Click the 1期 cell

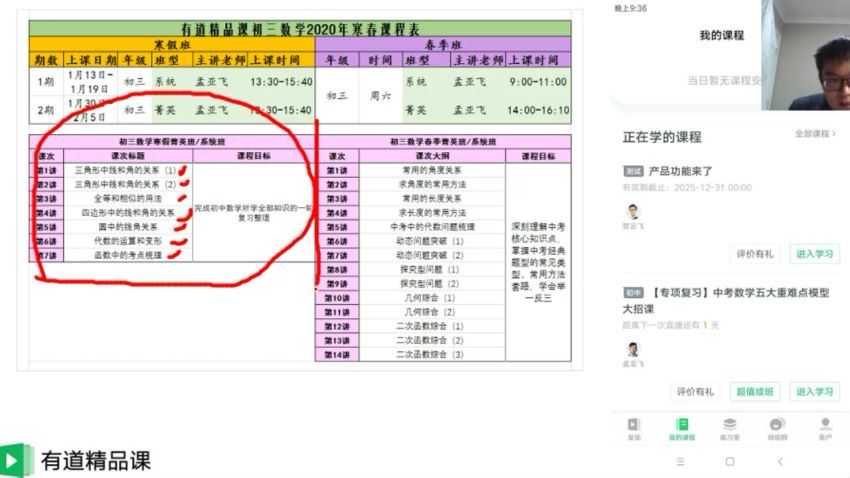[x=46, y=82]
